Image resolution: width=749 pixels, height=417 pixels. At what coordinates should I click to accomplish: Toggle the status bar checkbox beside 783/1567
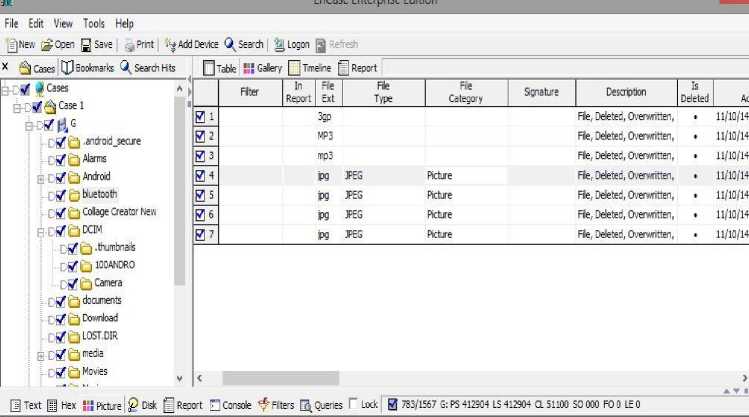coord(392,405)
